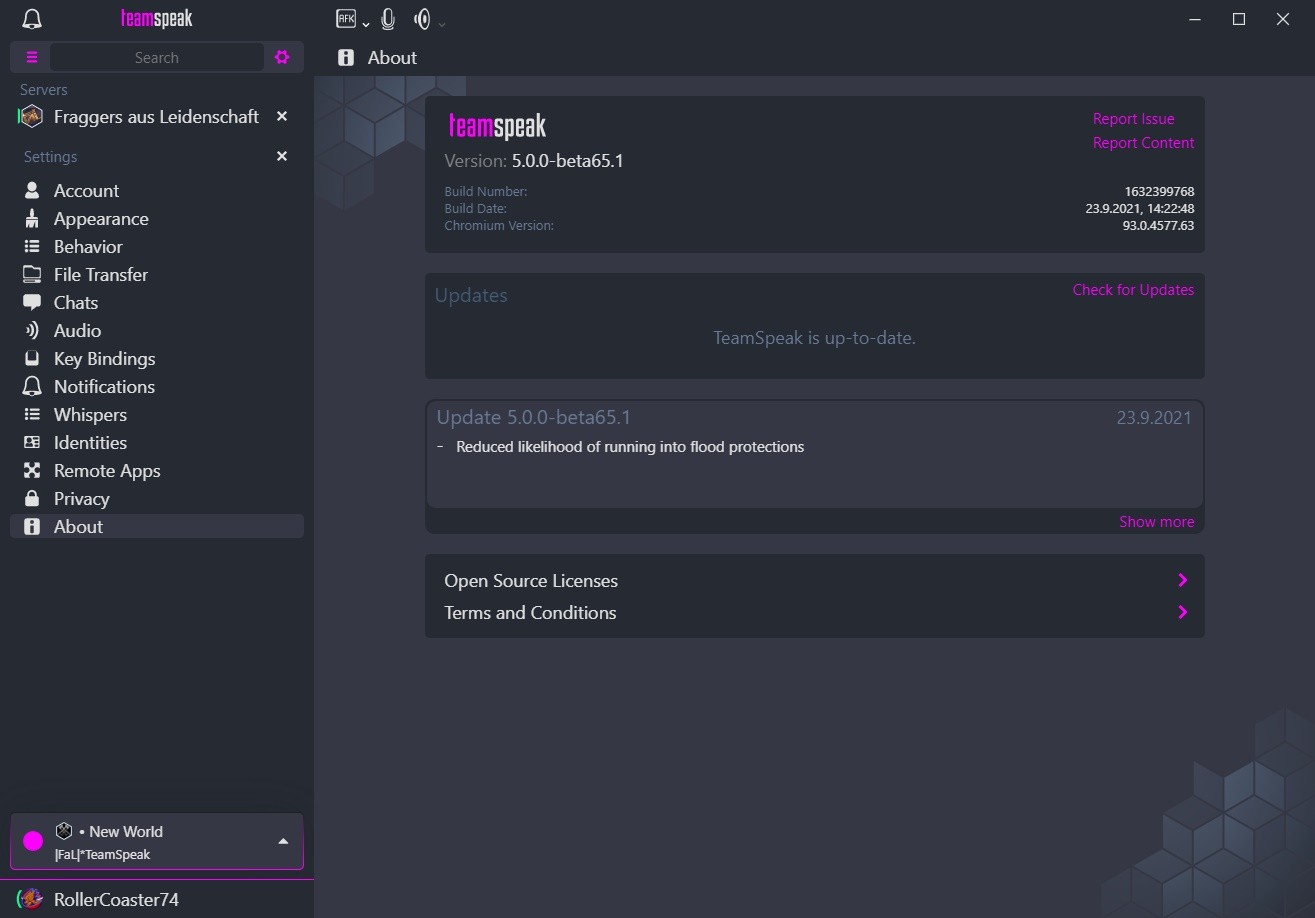This screenshot has height=918, width=1315.
Task: Click the Identities card icon
Action: [x=32, y=442]
